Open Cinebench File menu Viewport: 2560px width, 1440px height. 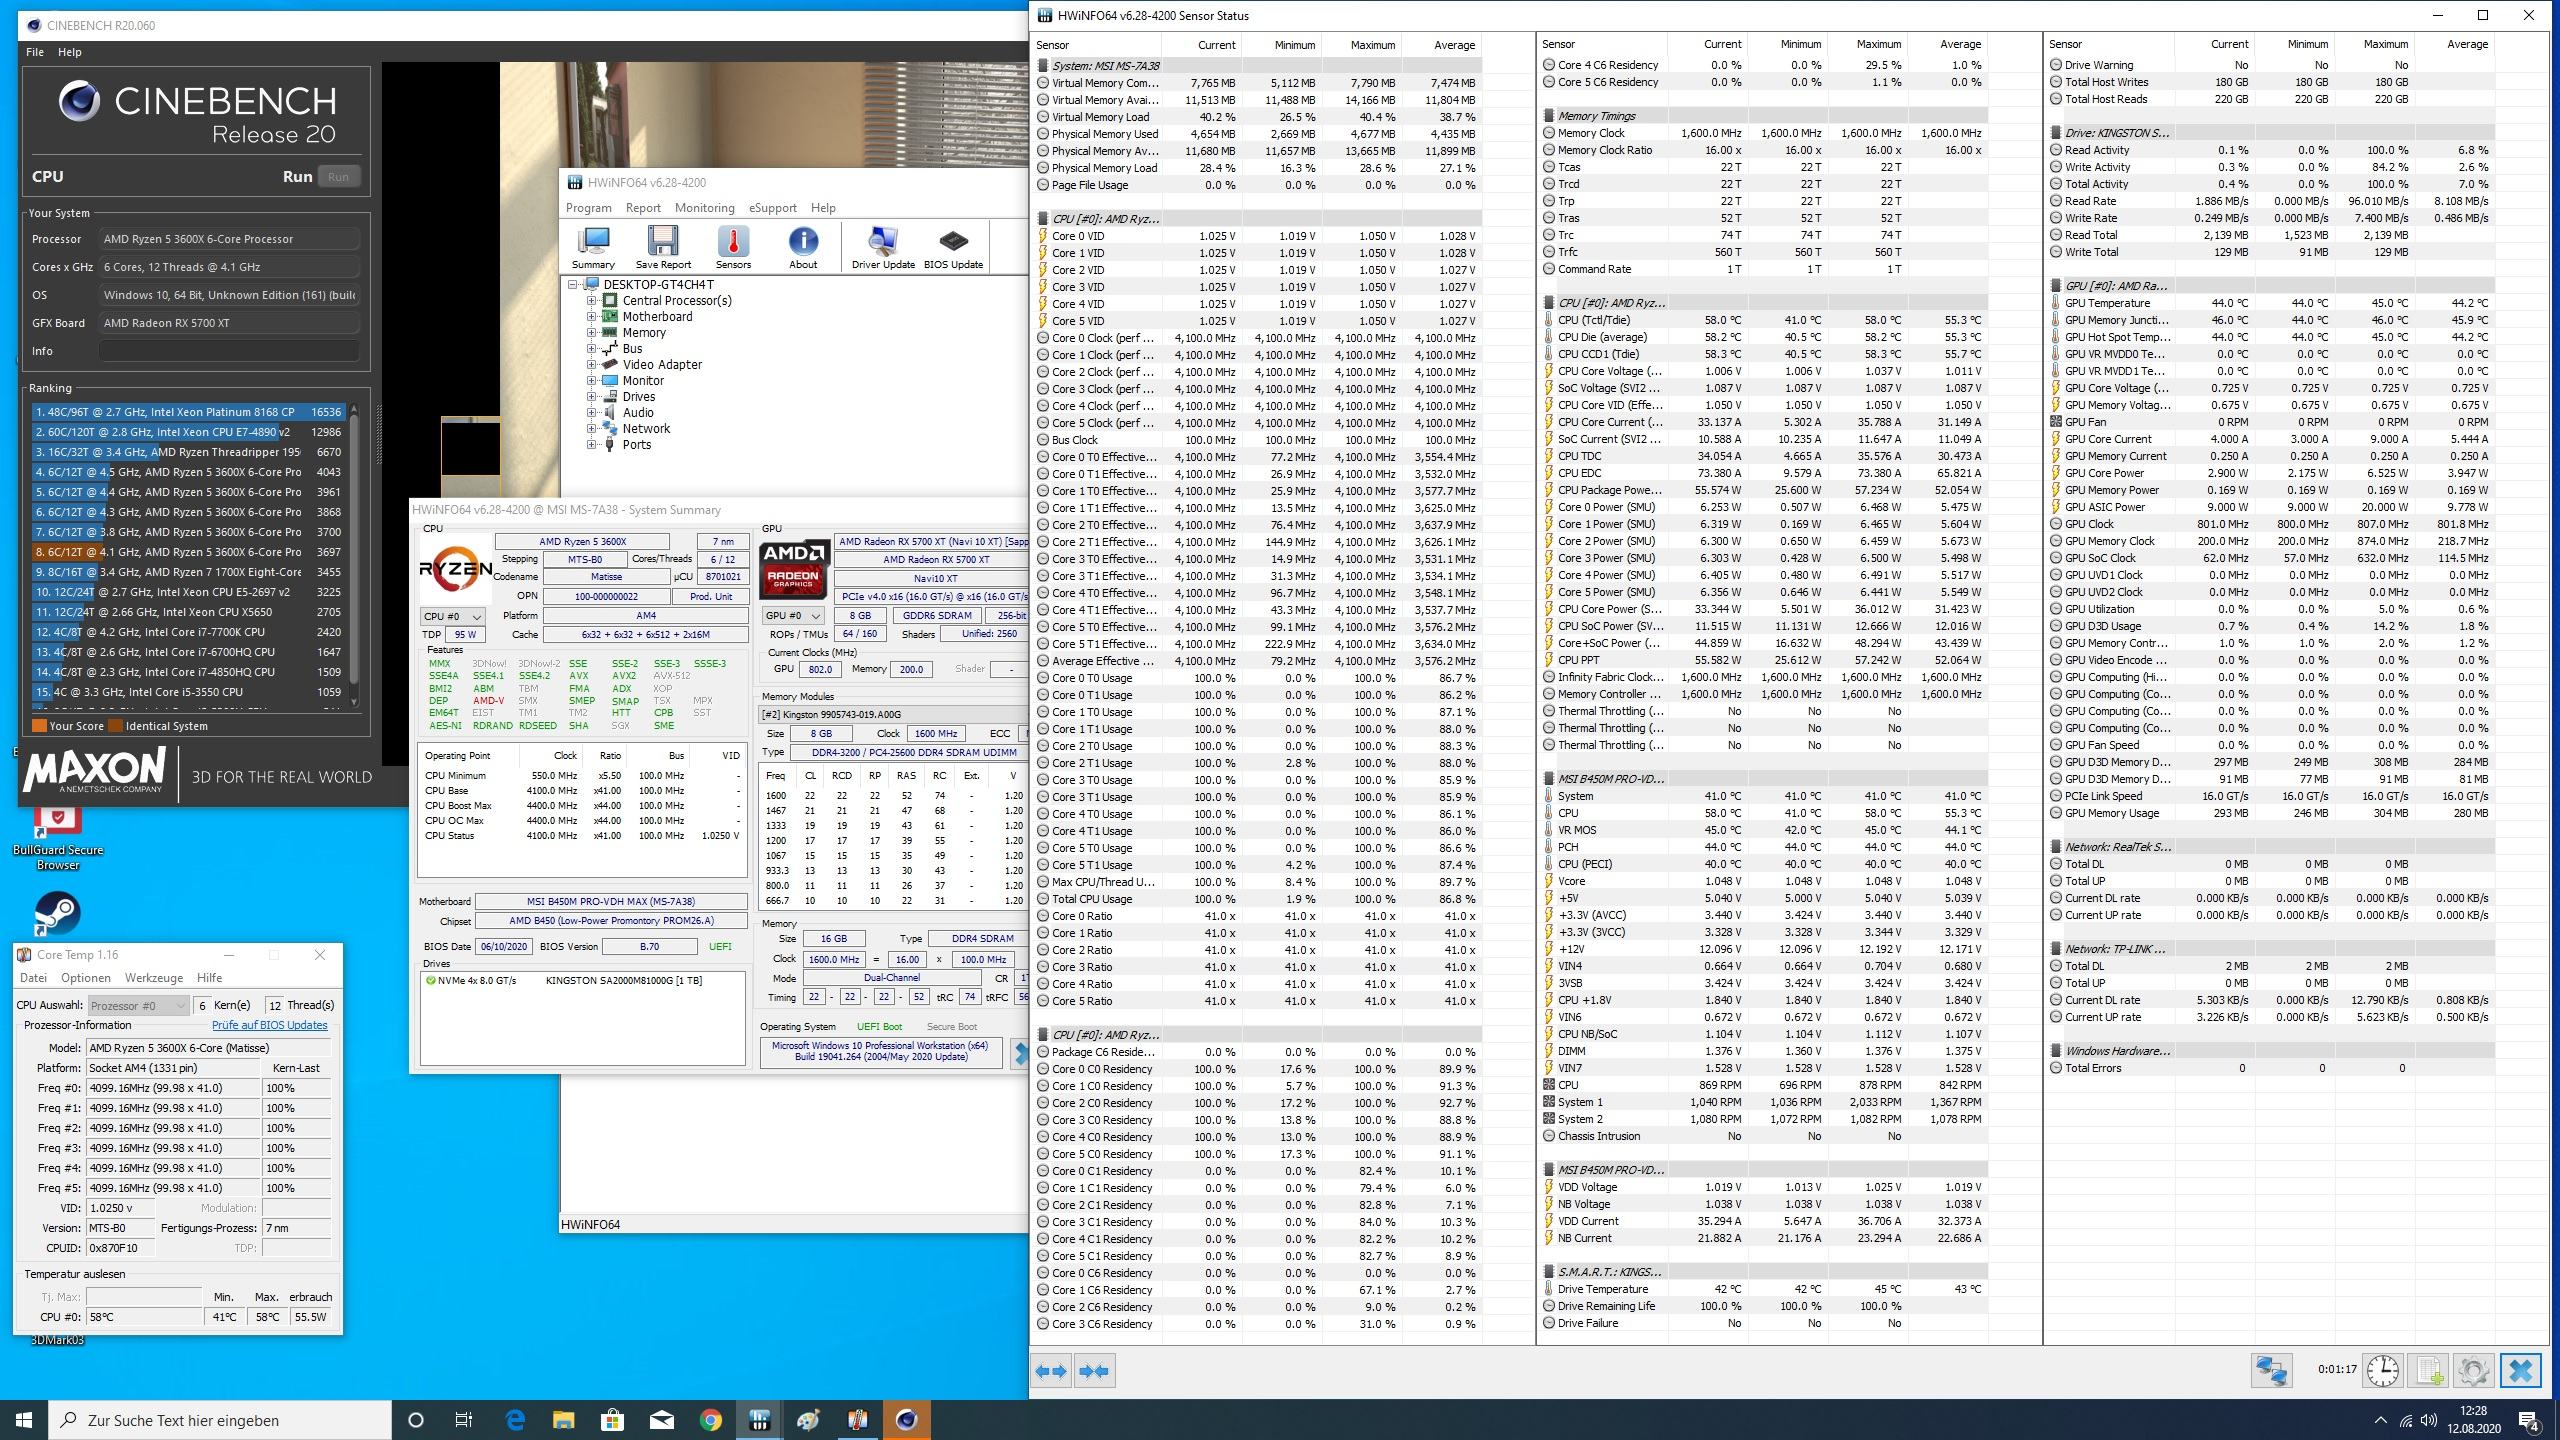34,52
